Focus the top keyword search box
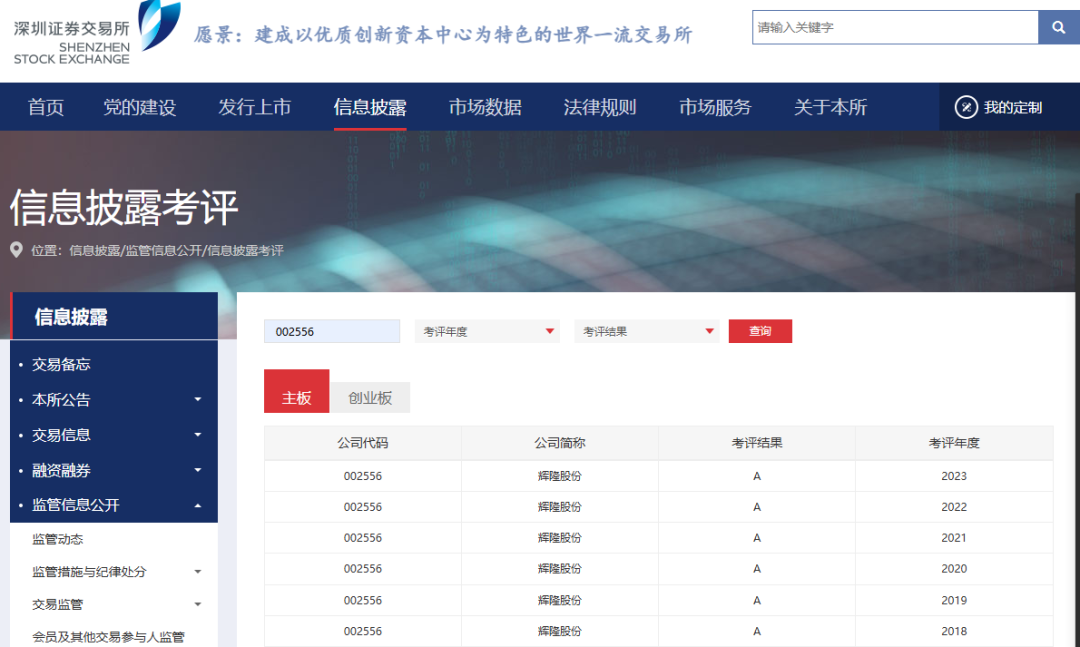The image size is (1080, 647). click(x=894, y=27)
